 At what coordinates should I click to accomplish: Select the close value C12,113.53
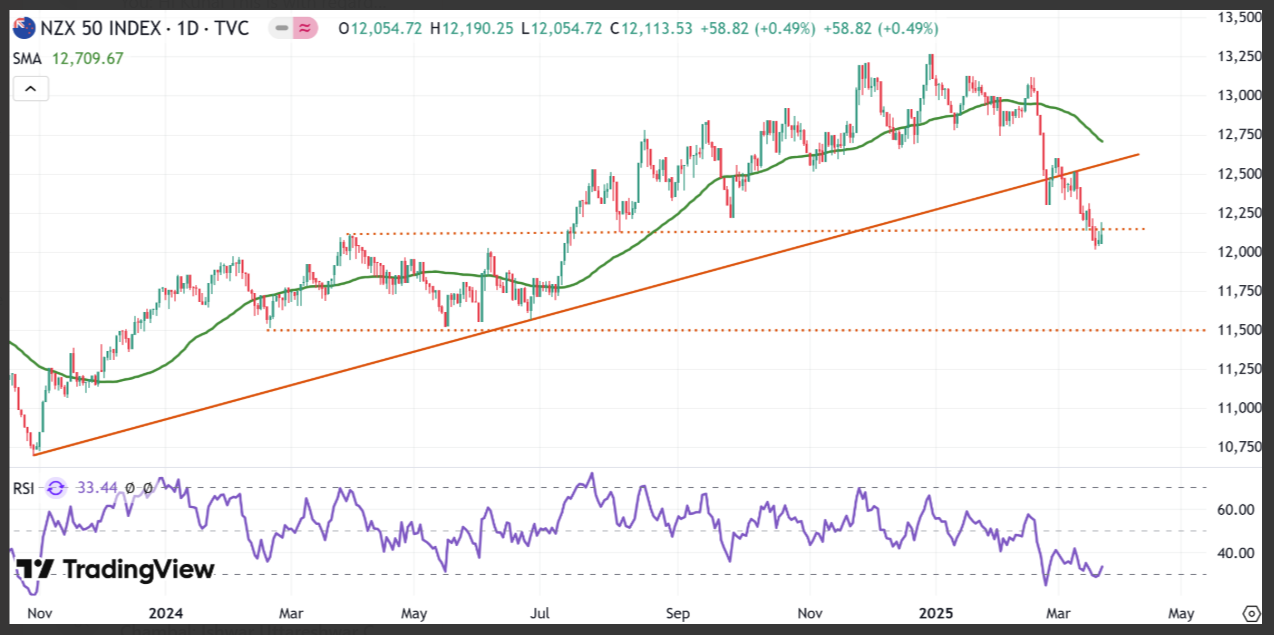pos(652,29)
